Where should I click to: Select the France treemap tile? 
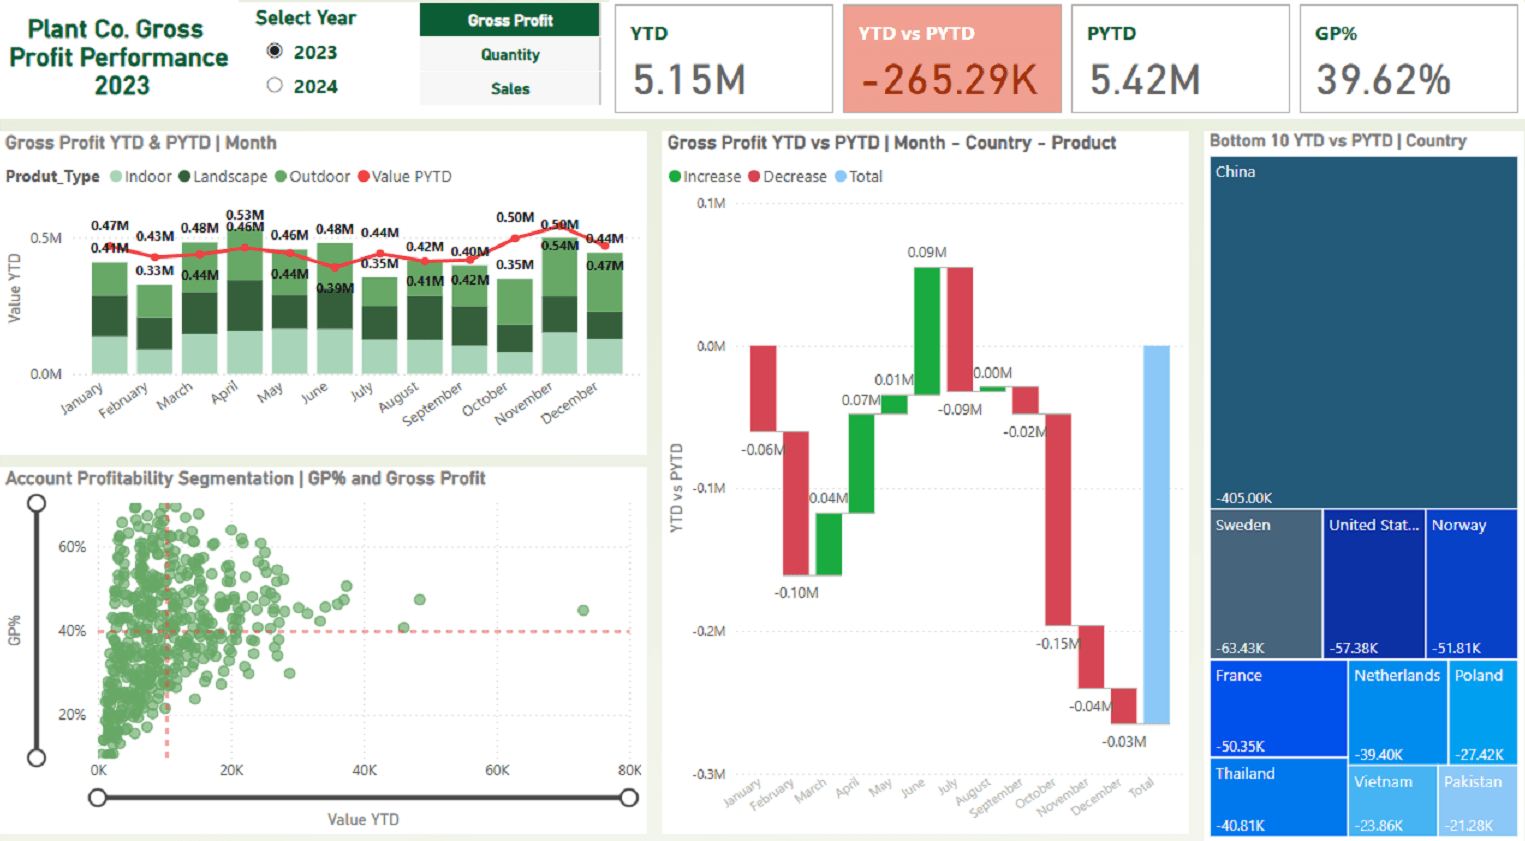1279,708
